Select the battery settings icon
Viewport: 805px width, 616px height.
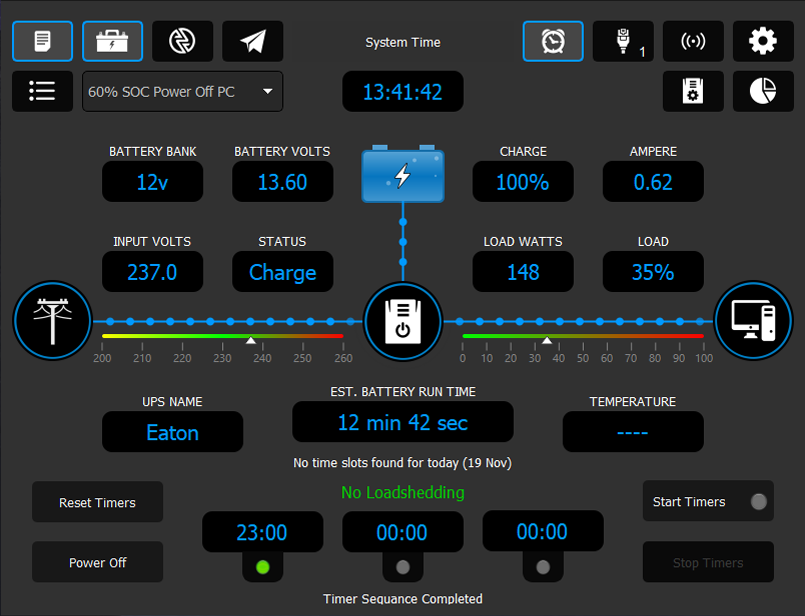coord(112,41)
